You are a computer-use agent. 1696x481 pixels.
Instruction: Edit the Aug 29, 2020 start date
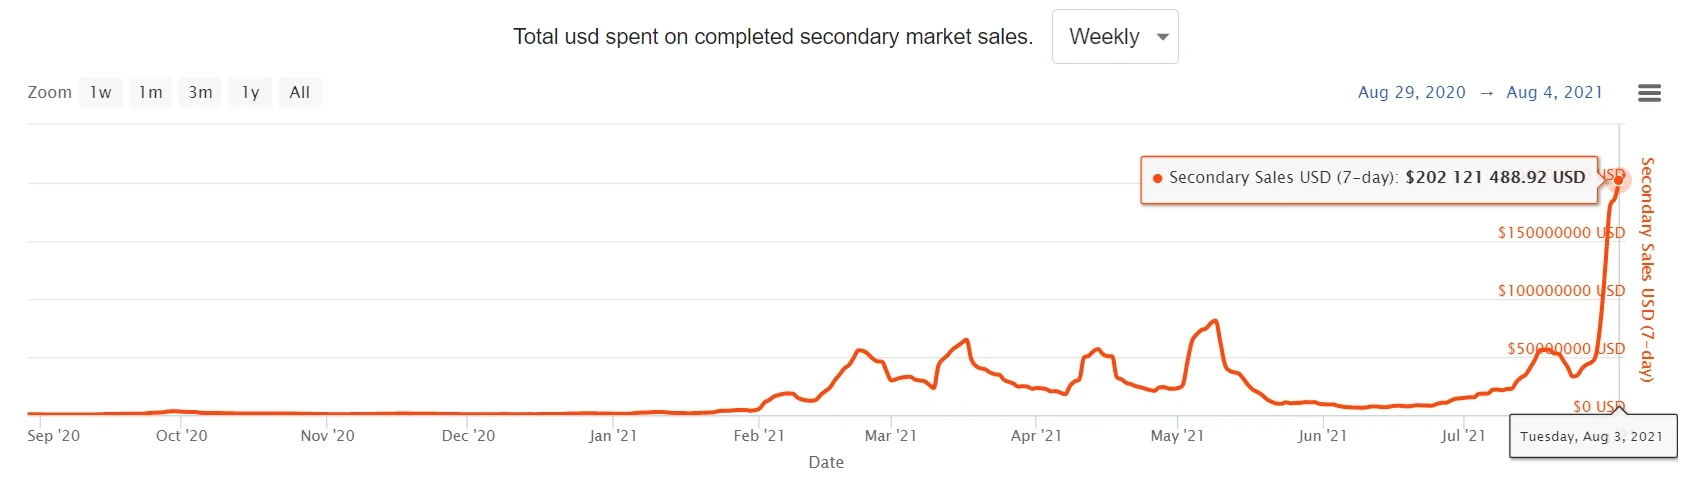(x=1411, y=93)
